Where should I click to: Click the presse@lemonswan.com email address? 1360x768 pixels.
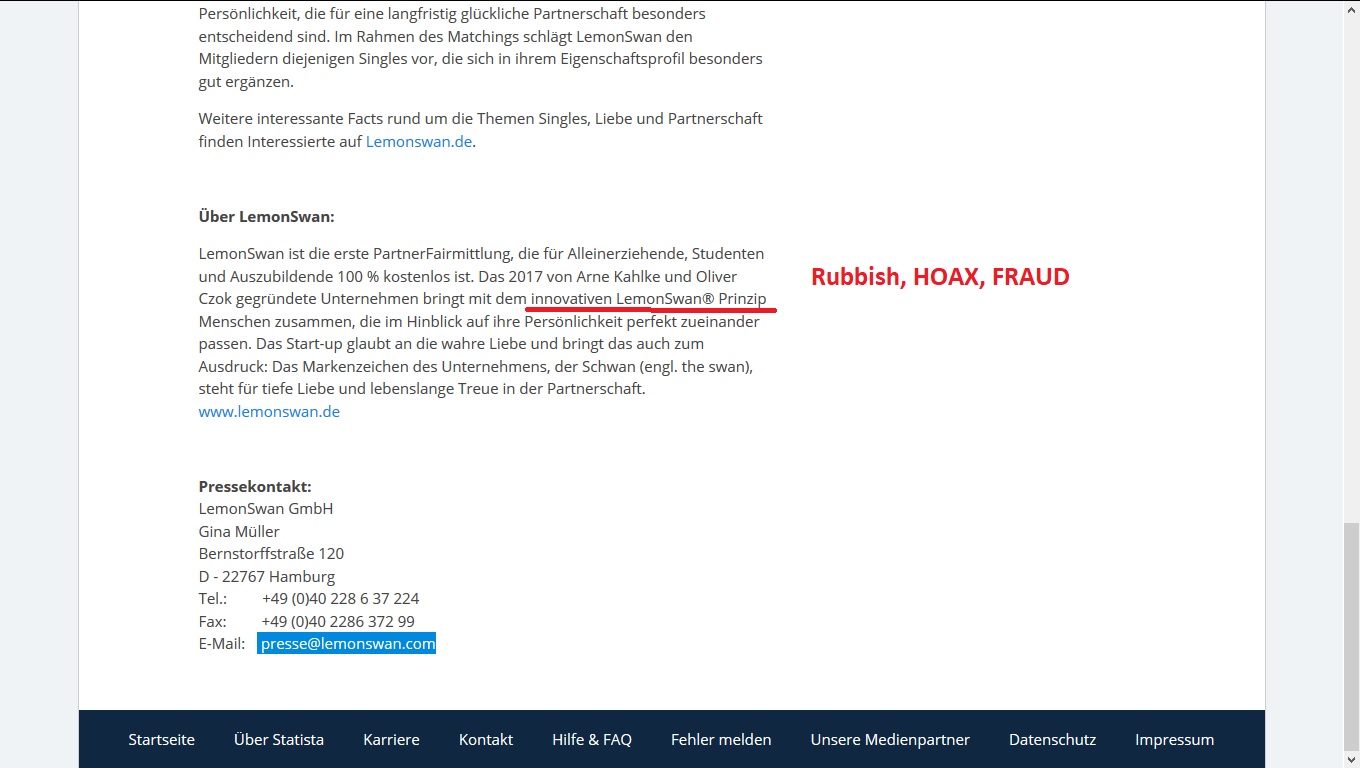pyautogui.click(x=347, y=644)
